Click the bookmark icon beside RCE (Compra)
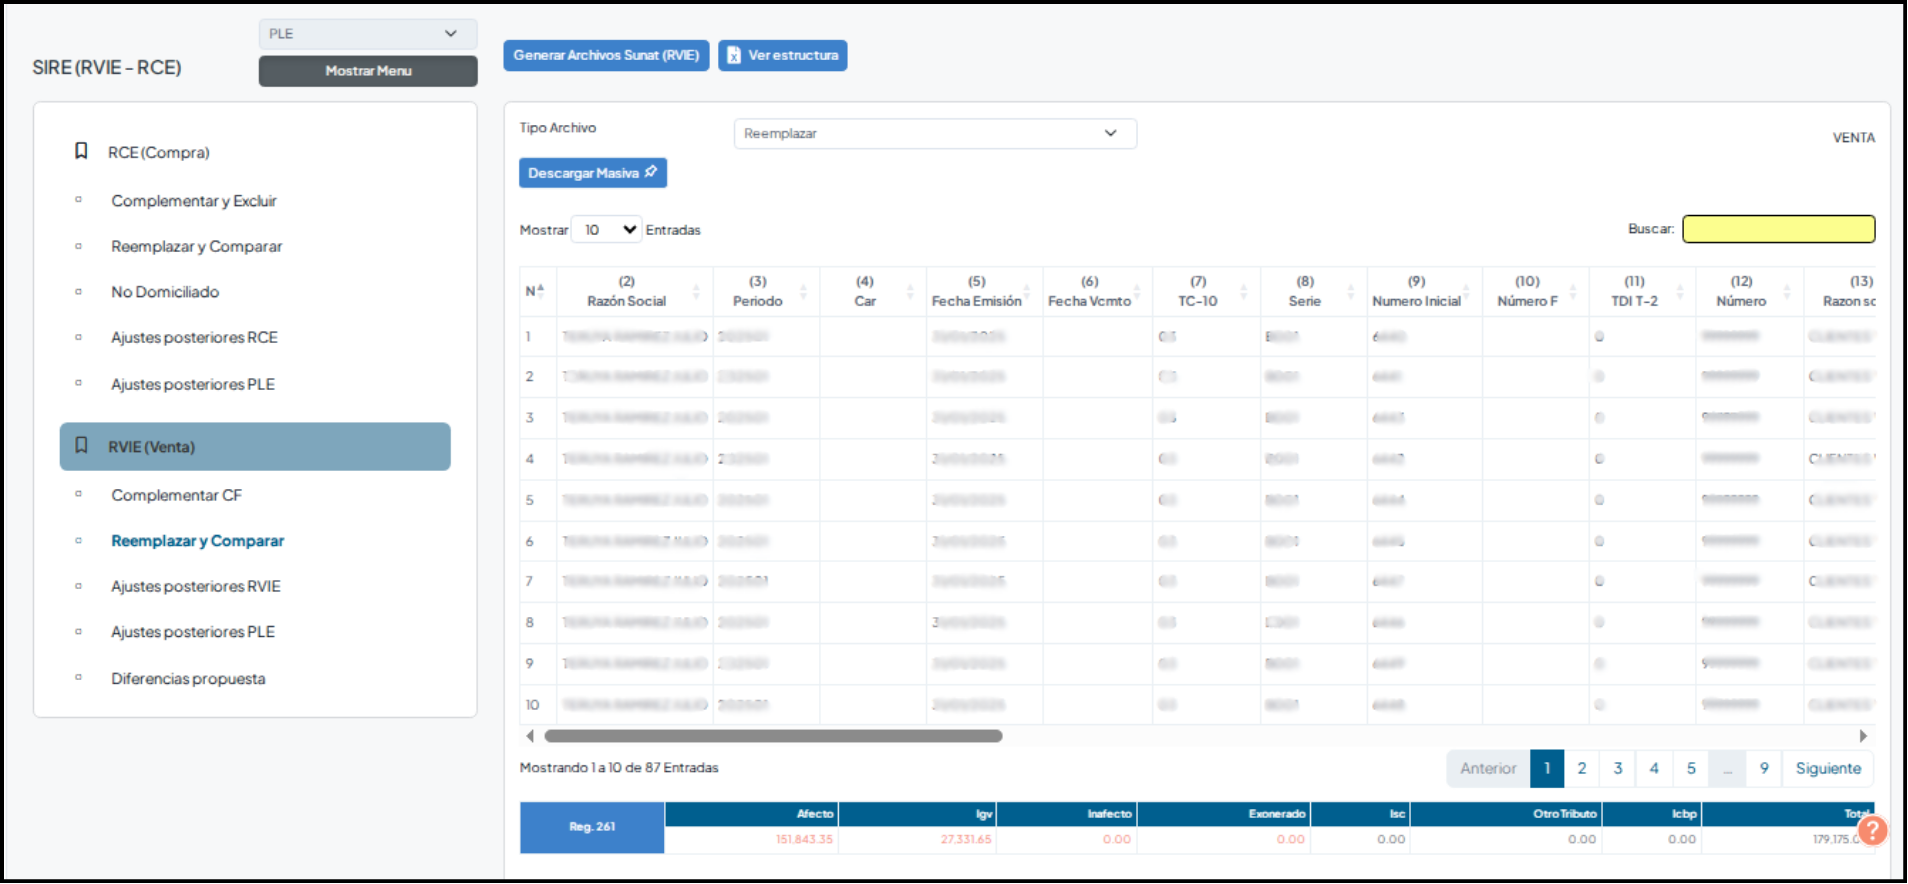 point(81,151)
